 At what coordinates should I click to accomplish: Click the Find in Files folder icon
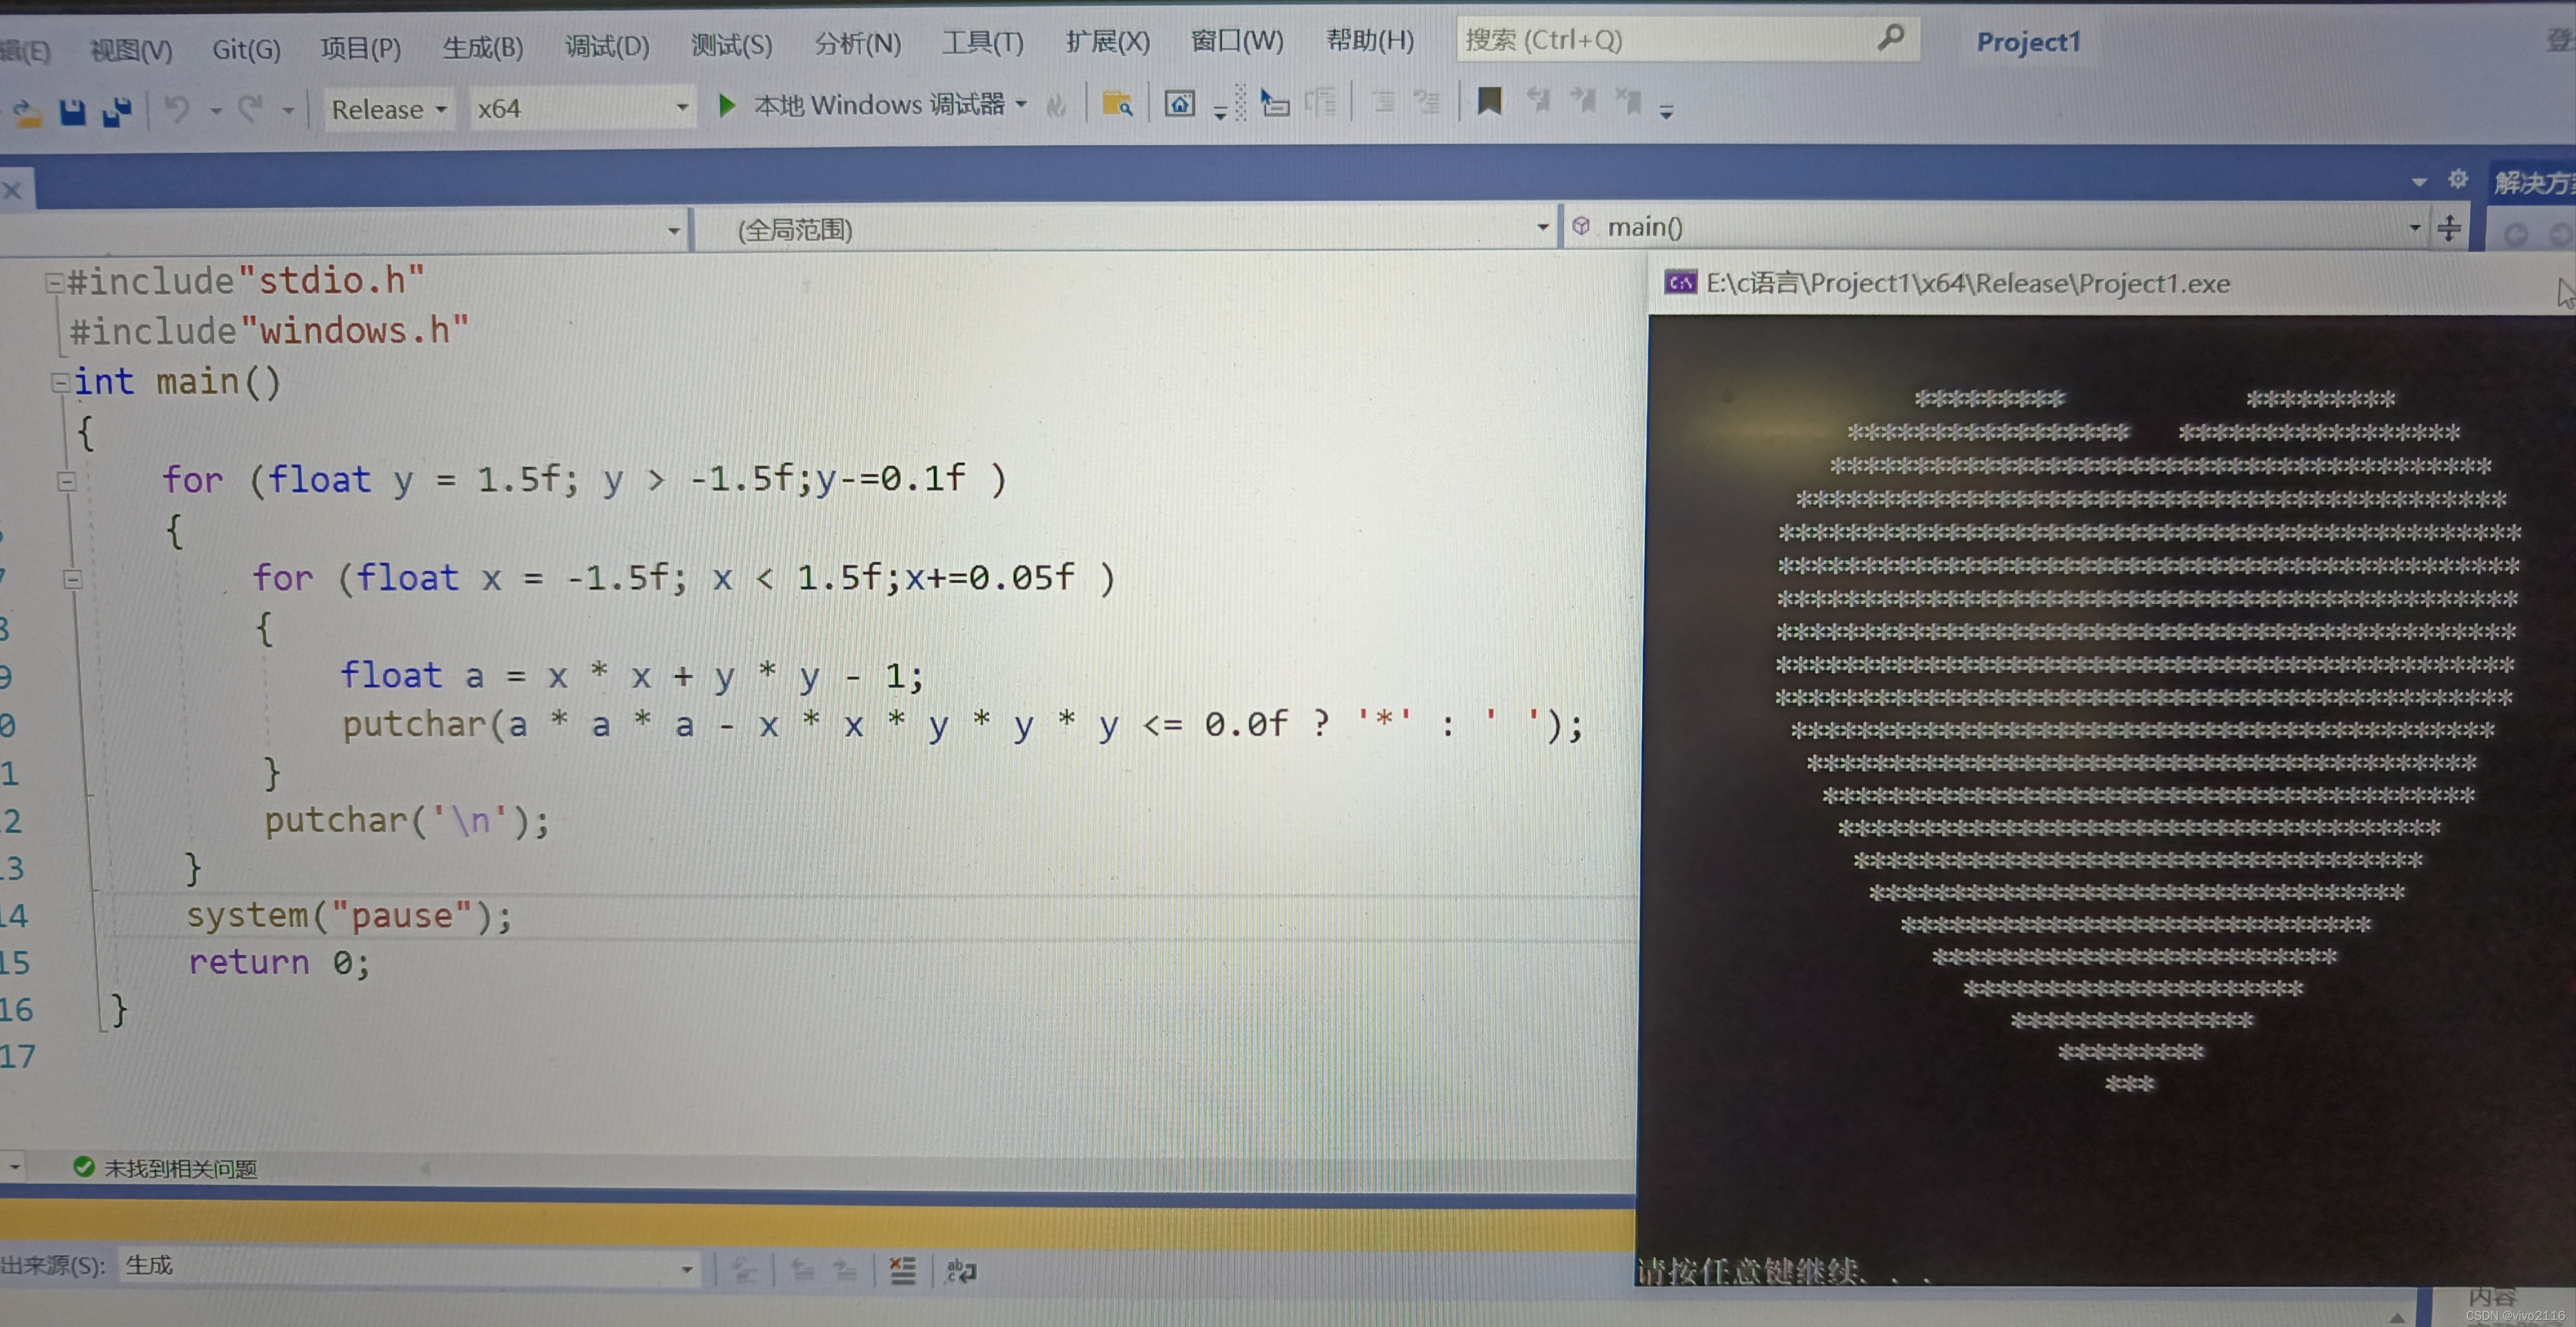[x=1116, y=104]
